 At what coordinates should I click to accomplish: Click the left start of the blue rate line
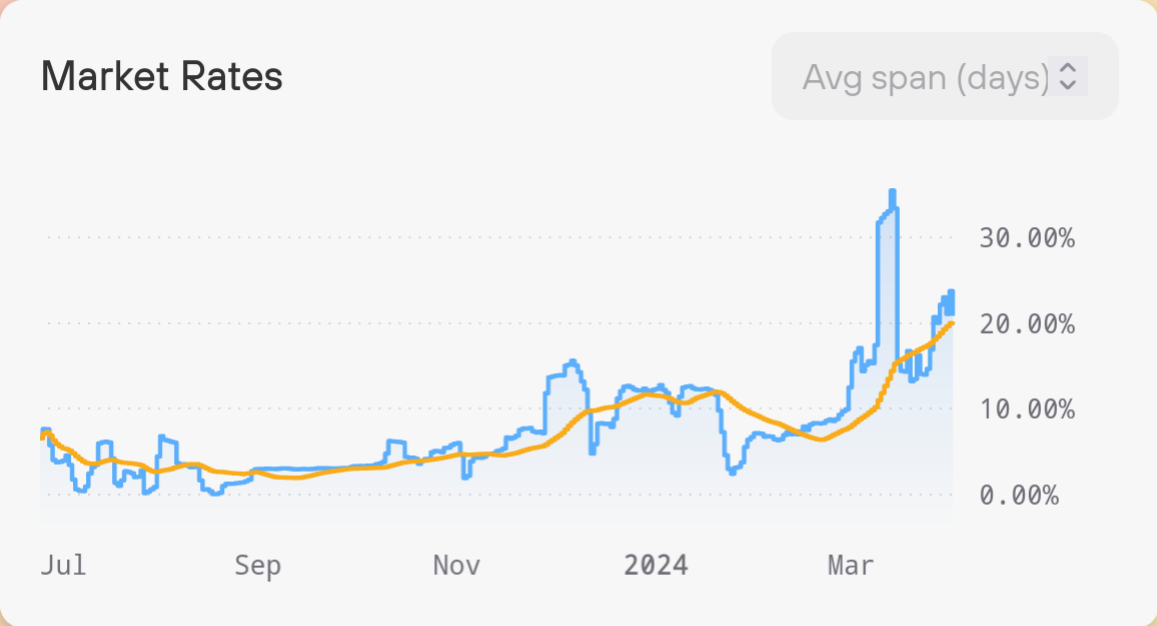(42, 431)
